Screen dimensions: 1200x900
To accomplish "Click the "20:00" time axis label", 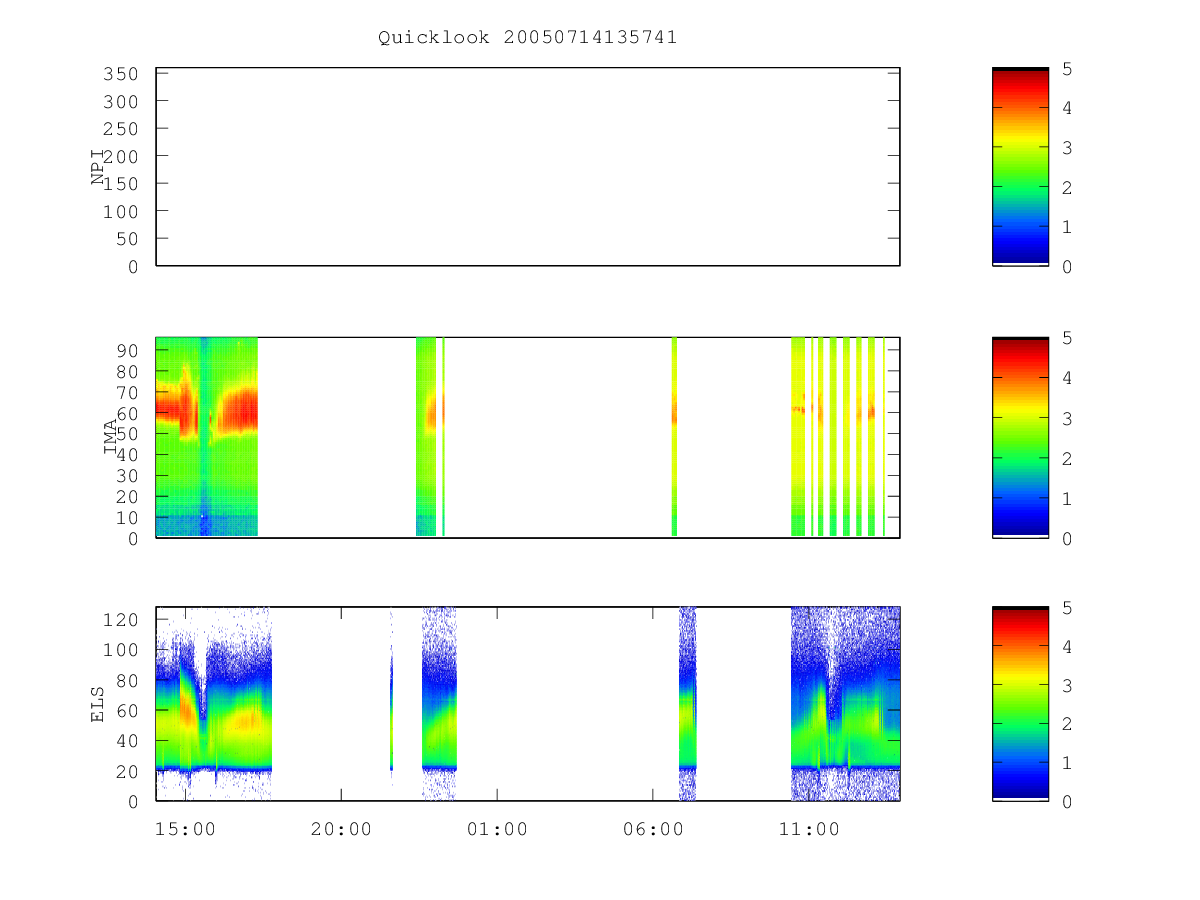I will [341, 829].
